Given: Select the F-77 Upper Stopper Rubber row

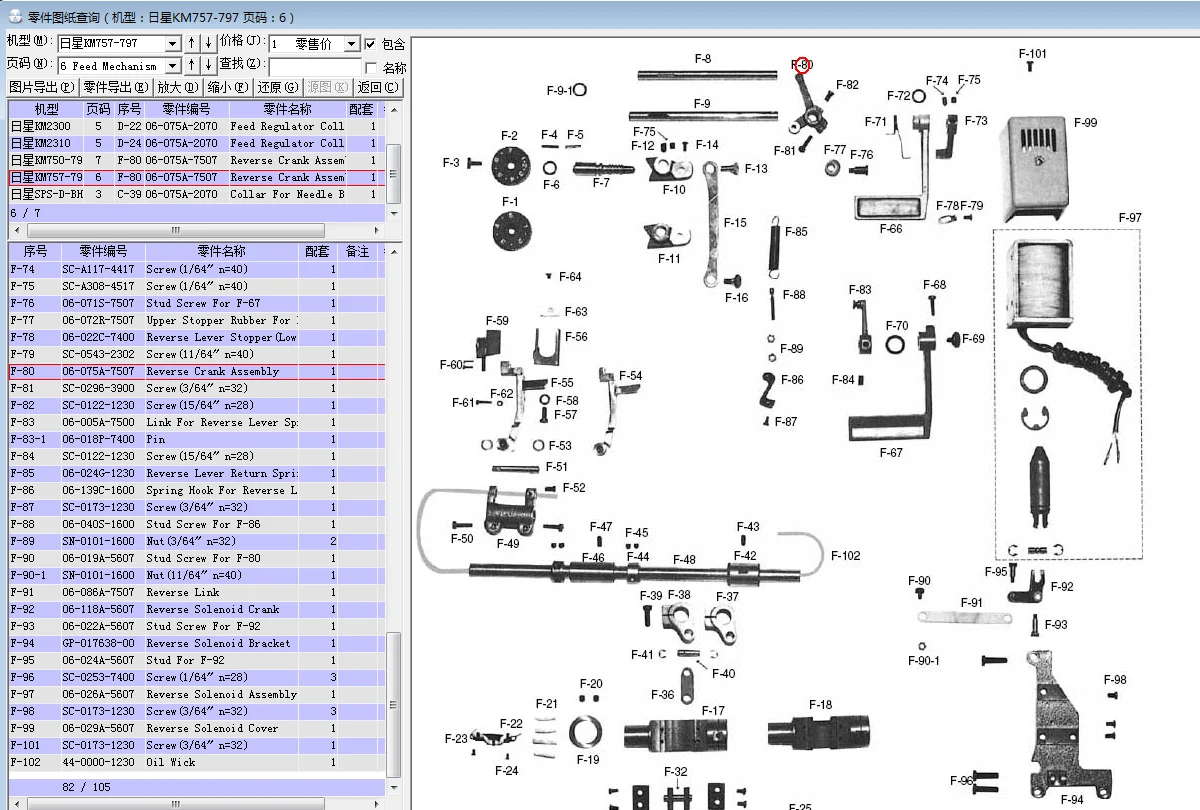Looking at the screenshot, I should point(197,320).
